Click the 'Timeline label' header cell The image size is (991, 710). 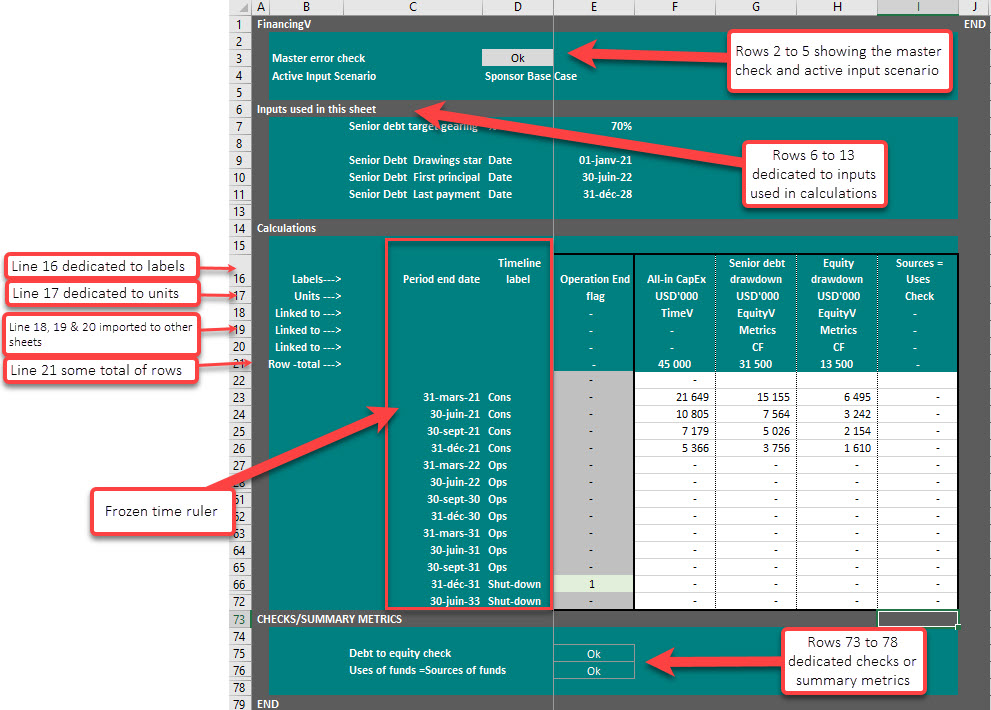click(x=519, y=271)
